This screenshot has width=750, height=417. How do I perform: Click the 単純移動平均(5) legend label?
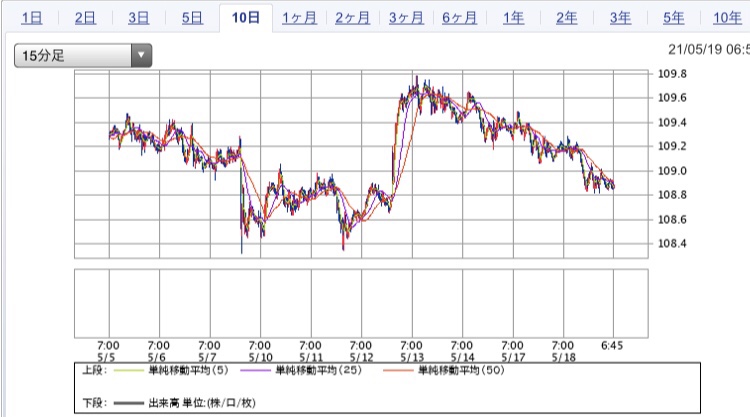click(188, 370)
